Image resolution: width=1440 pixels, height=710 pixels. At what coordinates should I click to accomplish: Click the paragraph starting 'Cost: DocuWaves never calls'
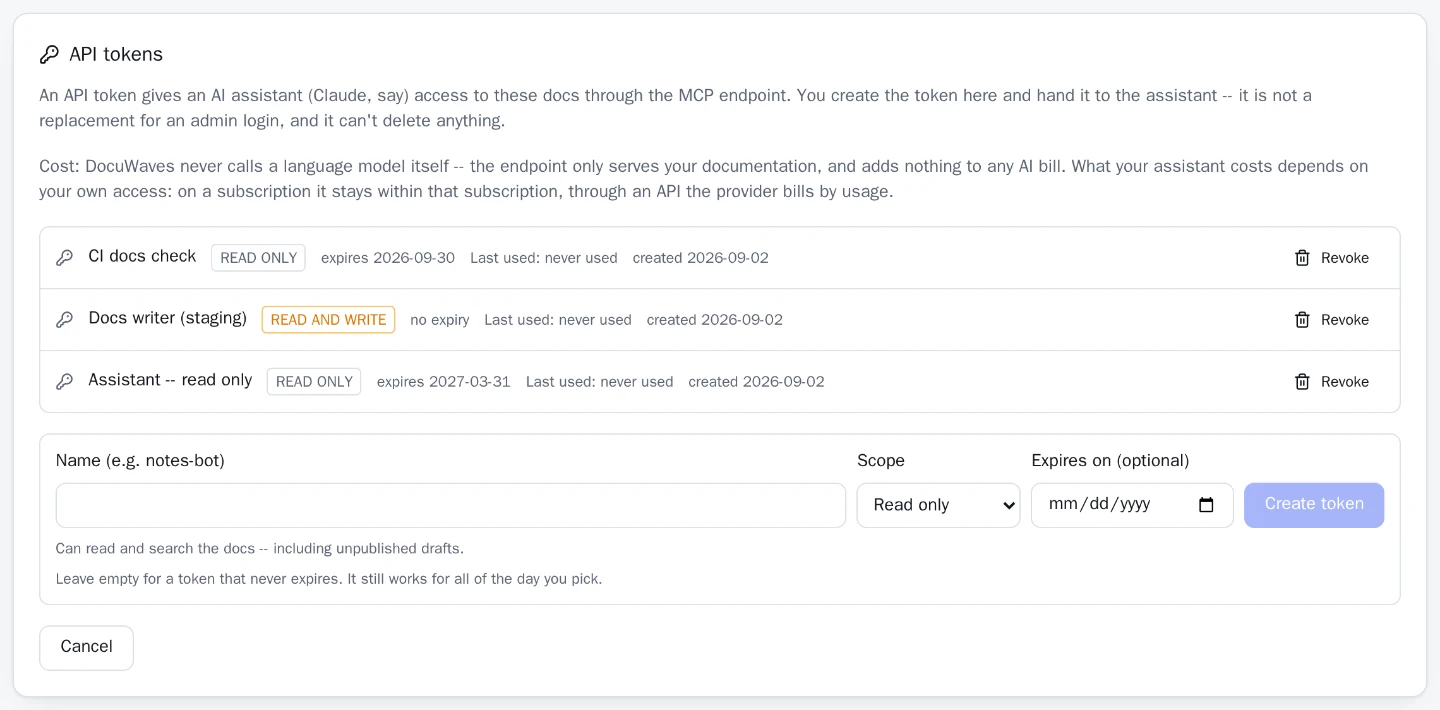coord(704,179)
